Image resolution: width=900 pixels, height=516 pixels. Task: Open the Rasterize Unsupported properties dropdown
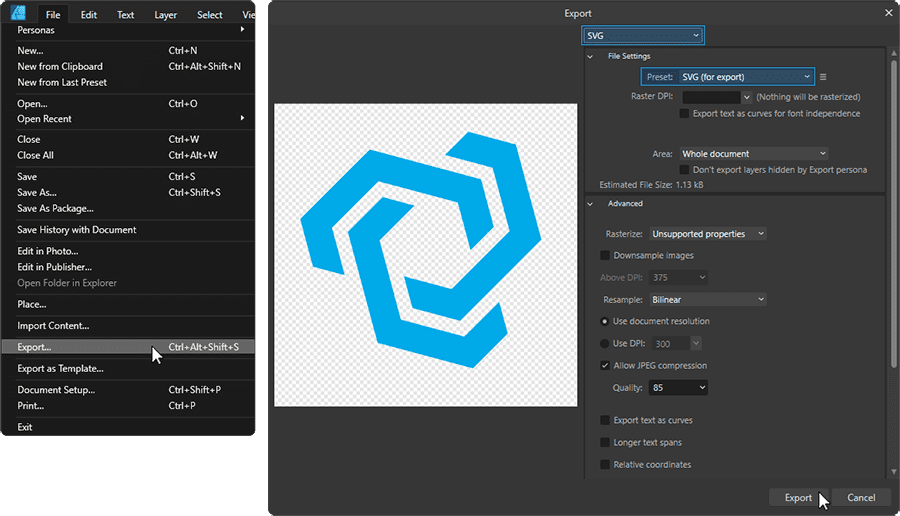click(x=708, y=234)
